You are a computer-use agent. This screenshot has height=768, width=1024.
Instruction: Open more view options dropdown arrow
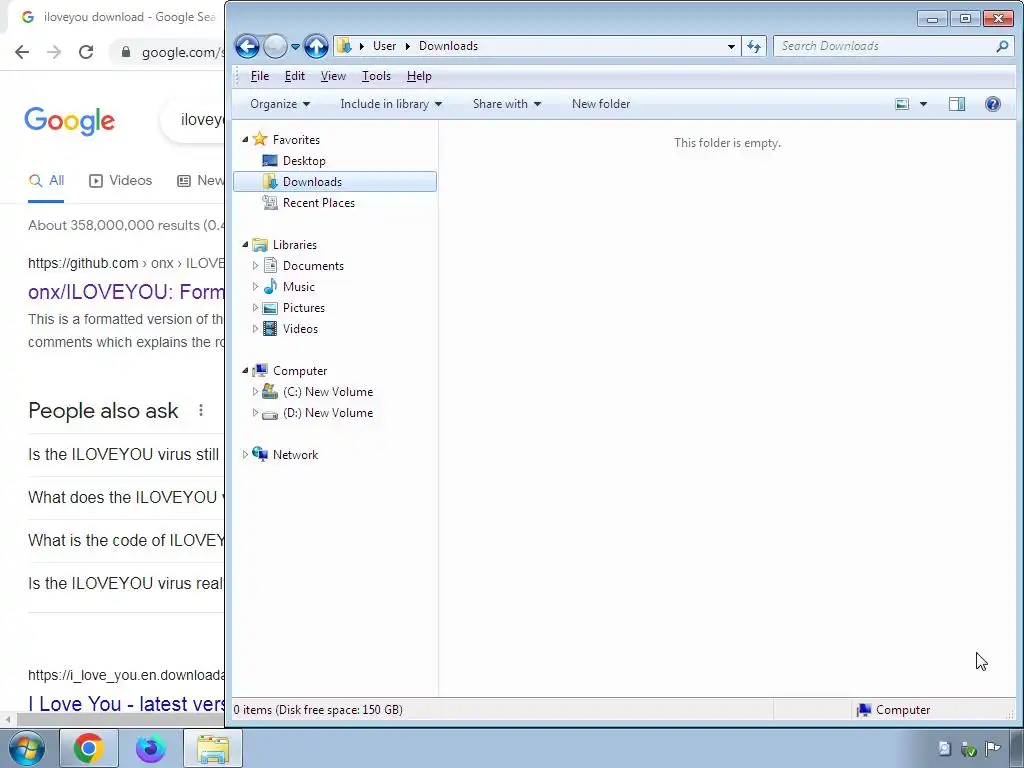click(x=923, y=104)
